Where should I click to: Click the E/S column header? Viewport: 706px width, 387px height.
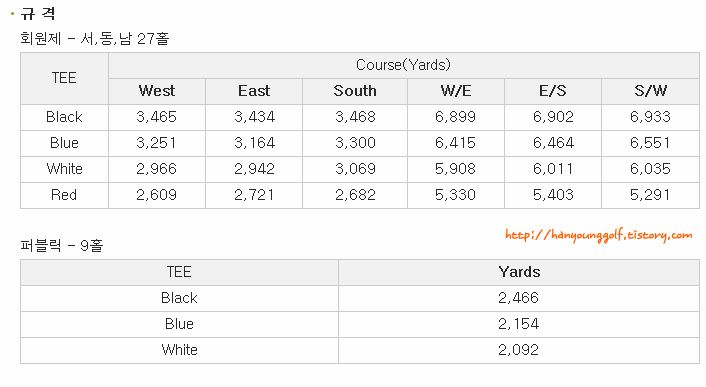click(553, 91)
